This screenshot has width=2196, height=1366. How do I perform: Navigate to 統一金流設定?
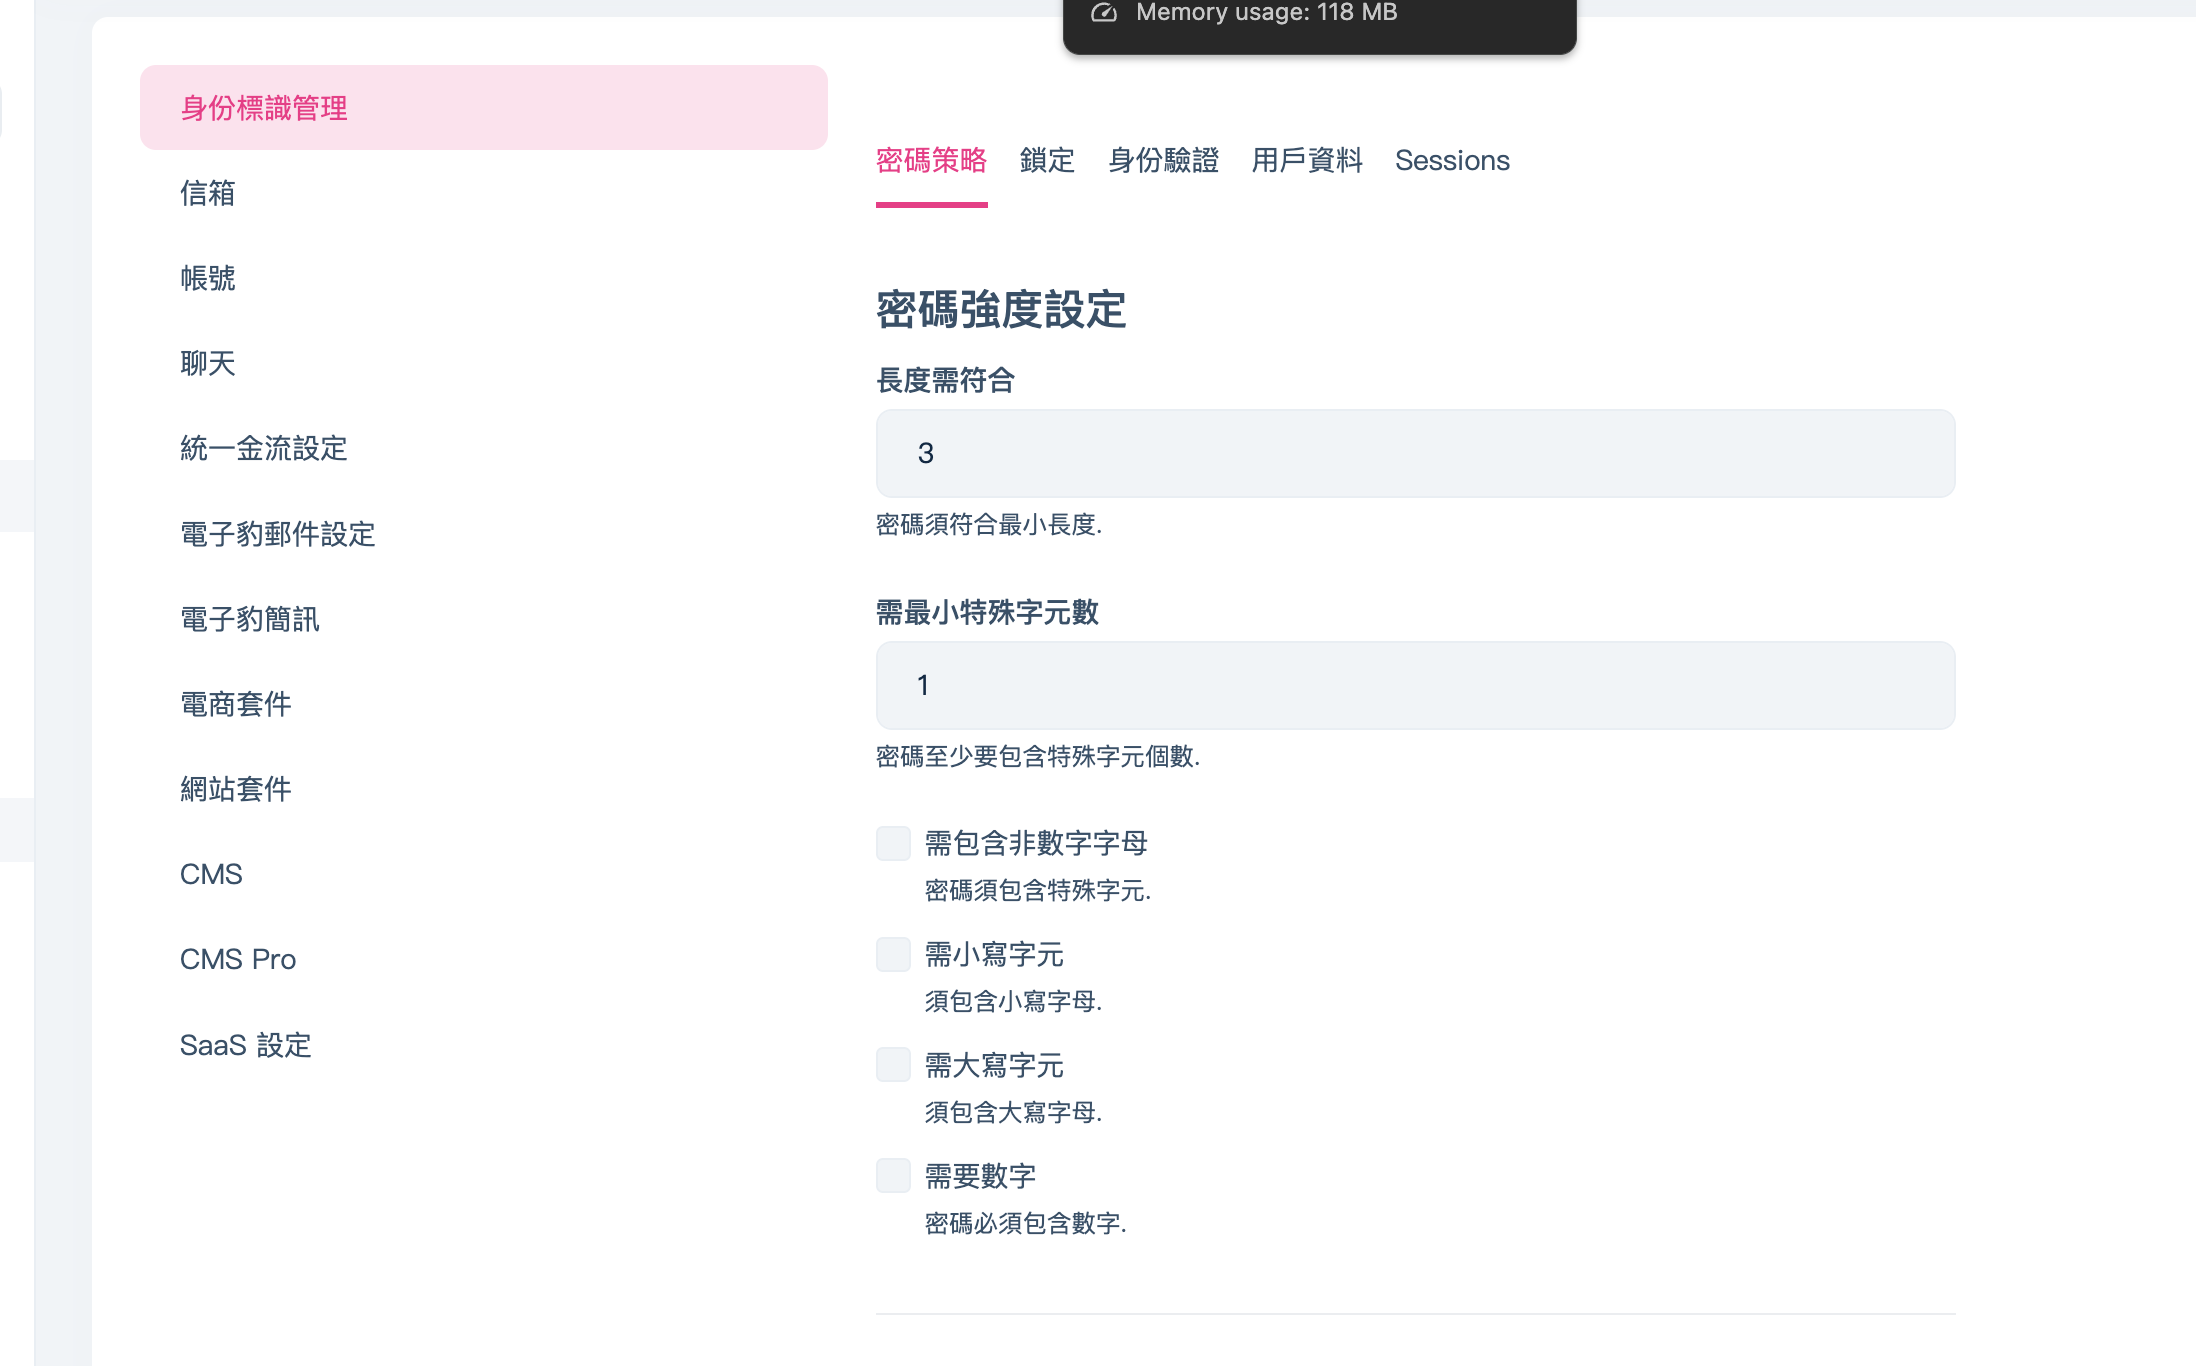click(264, 448)
